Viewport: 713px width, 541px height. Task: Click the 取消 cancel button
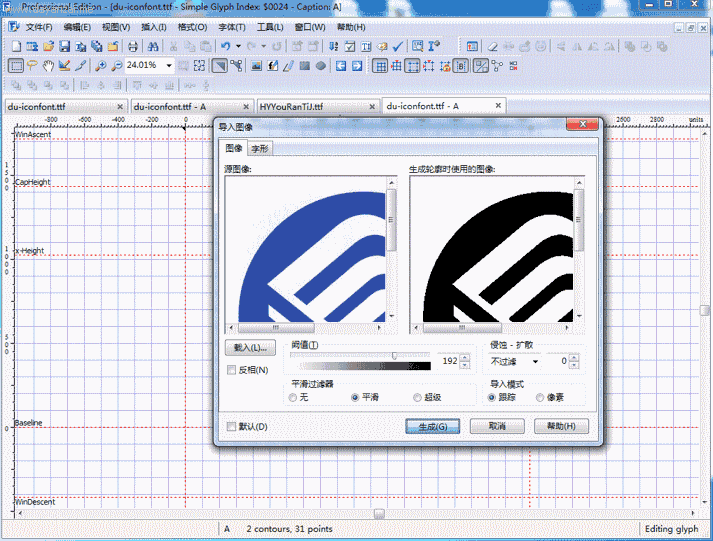coord(497,426)
